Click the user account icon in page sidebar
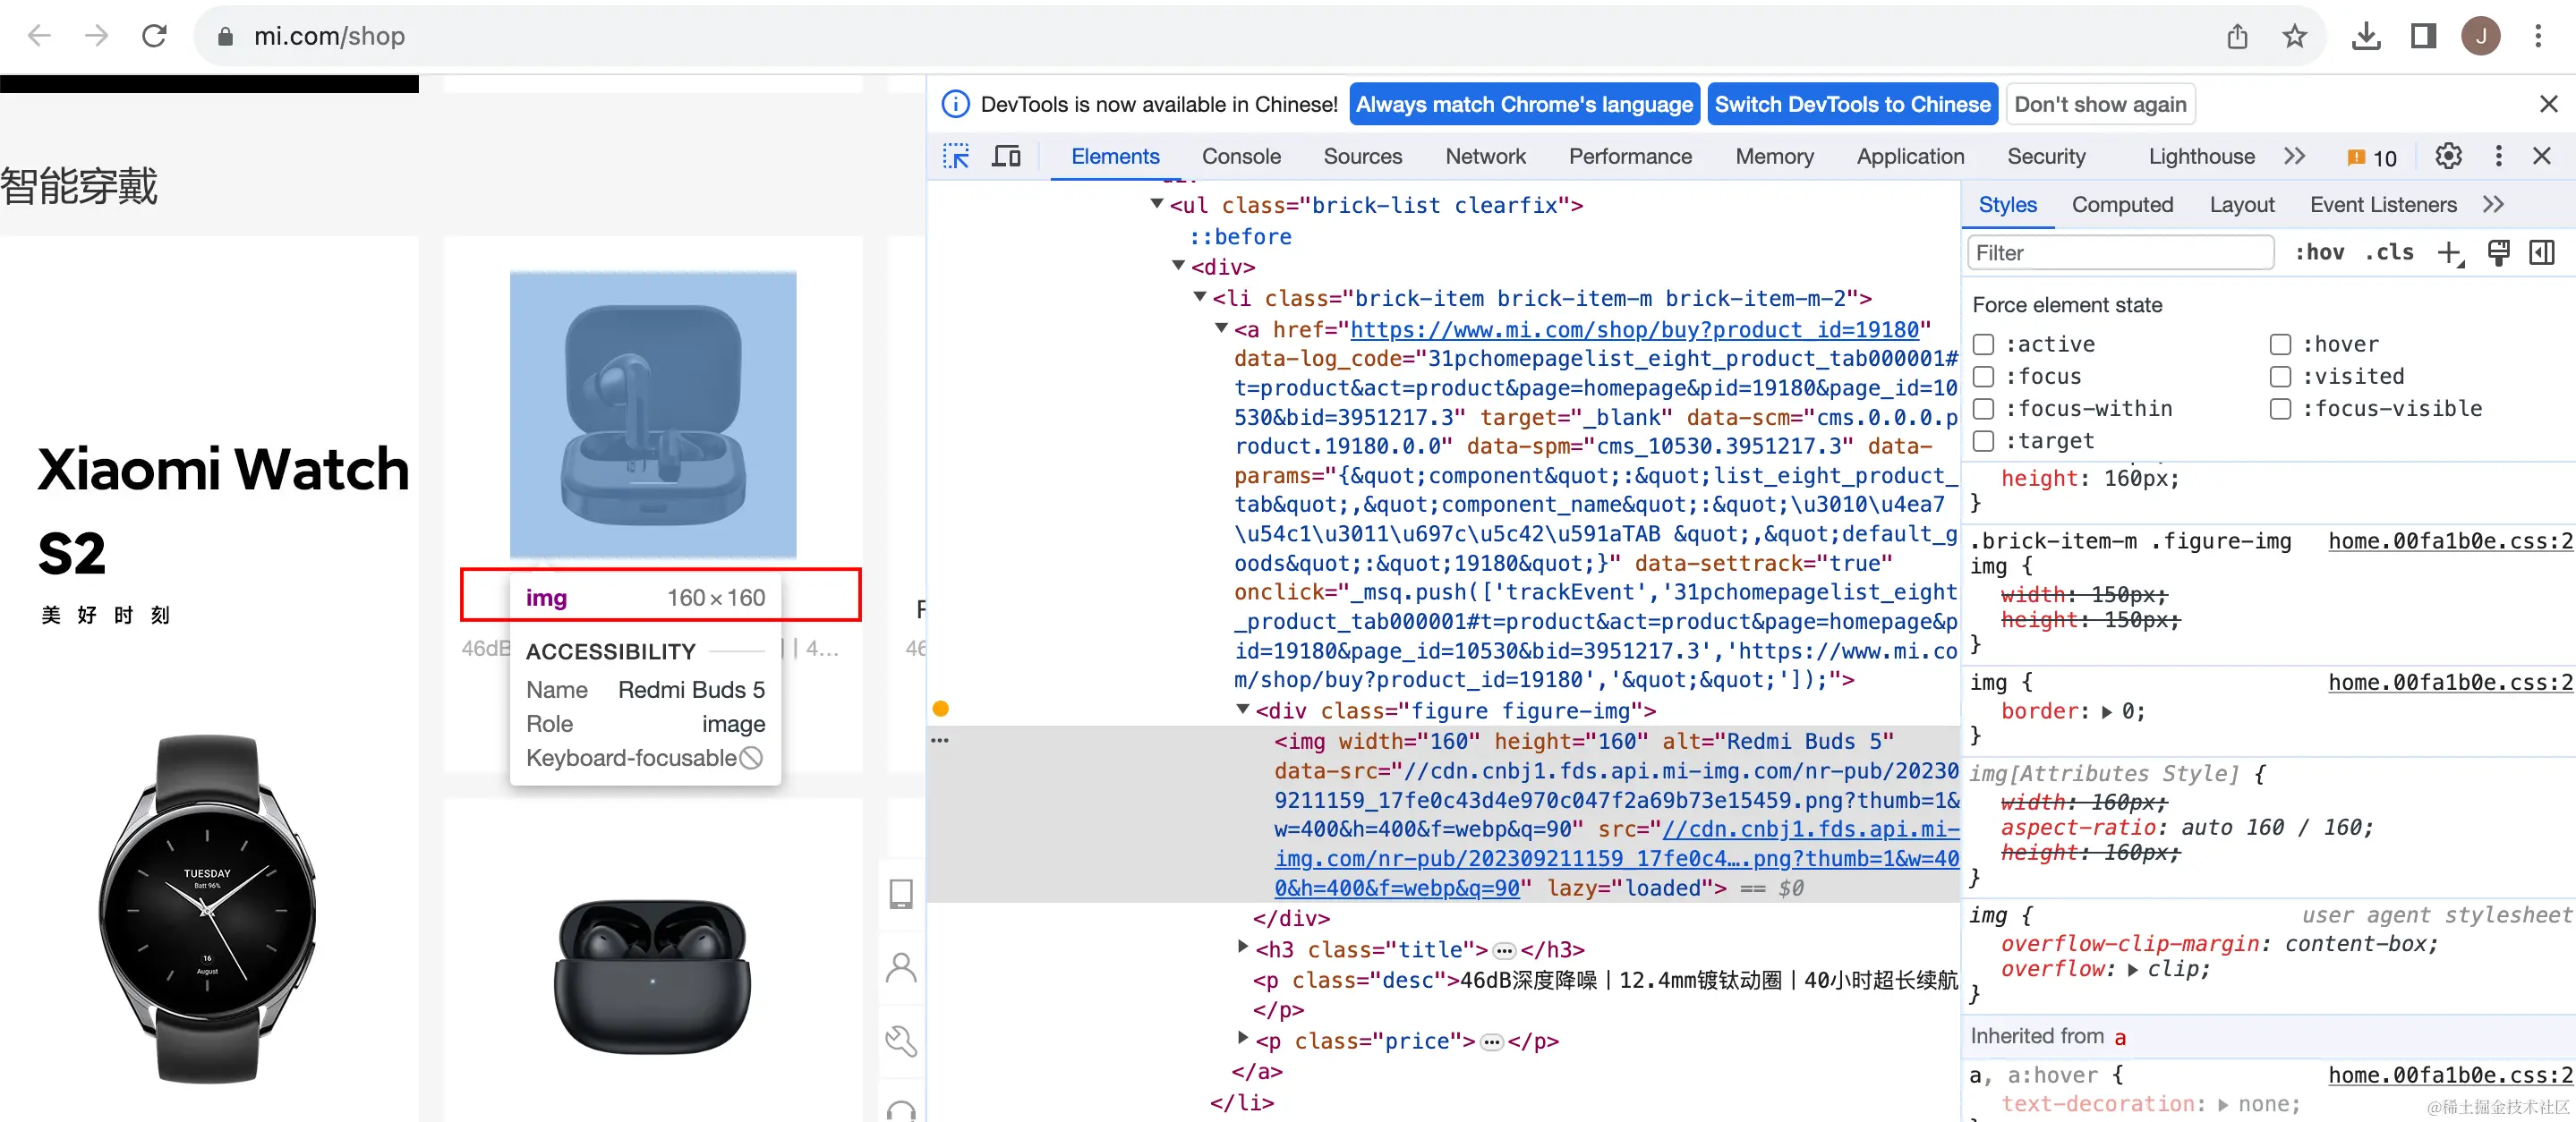The height and width of the screenshot is (1122, 2576). [901, 967]
